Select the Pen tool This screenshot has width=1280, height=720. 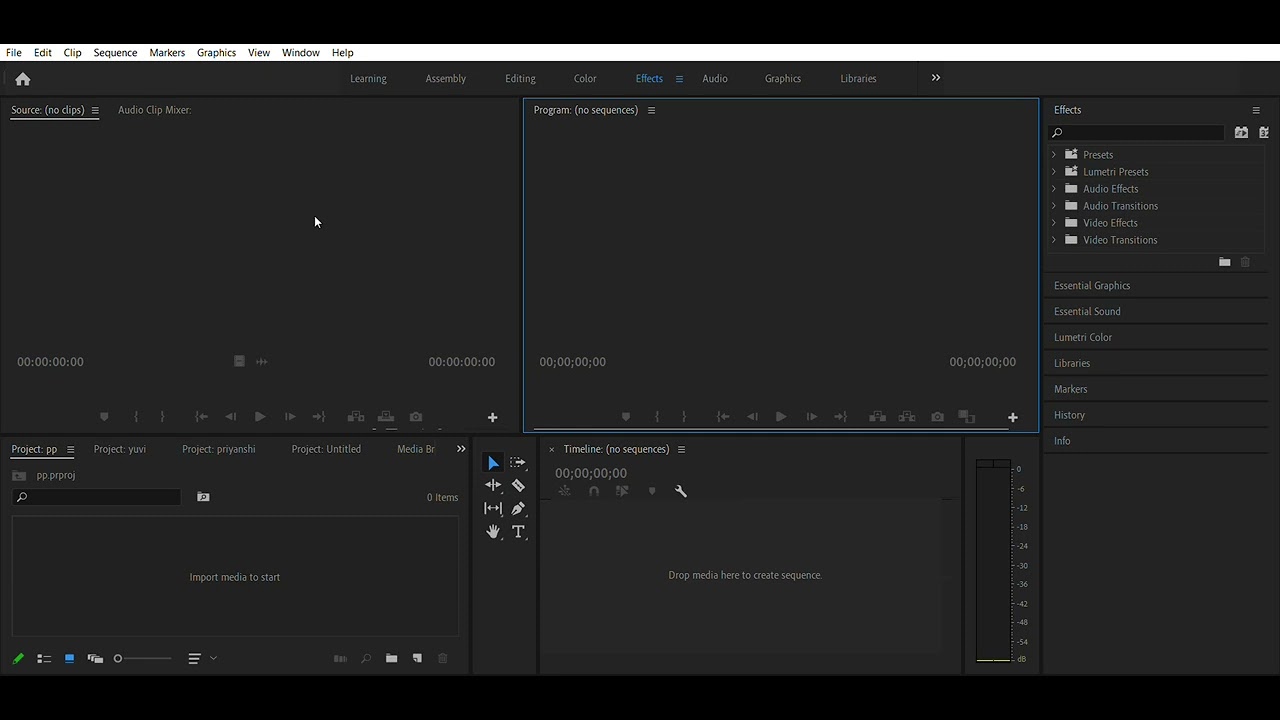(518, 508)
